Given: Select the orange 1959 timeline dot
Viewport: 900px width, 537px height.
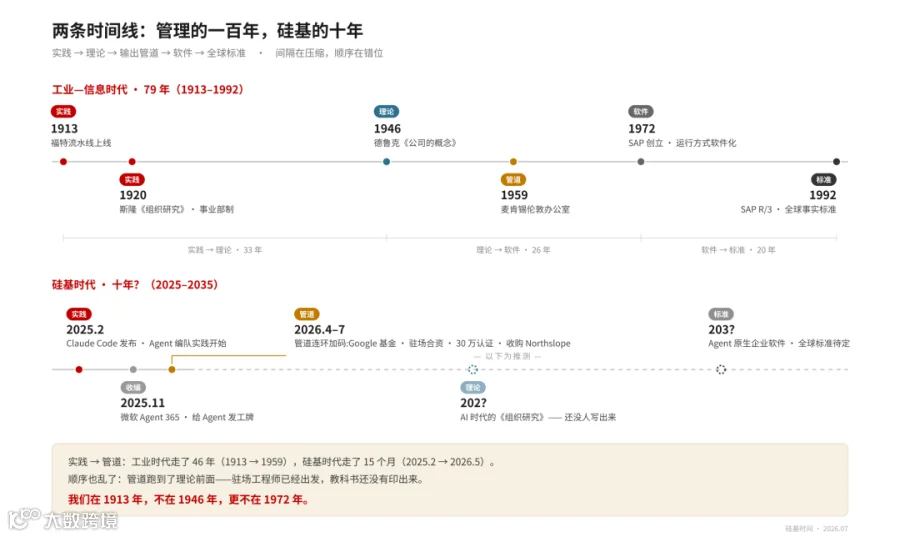Looking at the screenshot, I should (513, 162).
